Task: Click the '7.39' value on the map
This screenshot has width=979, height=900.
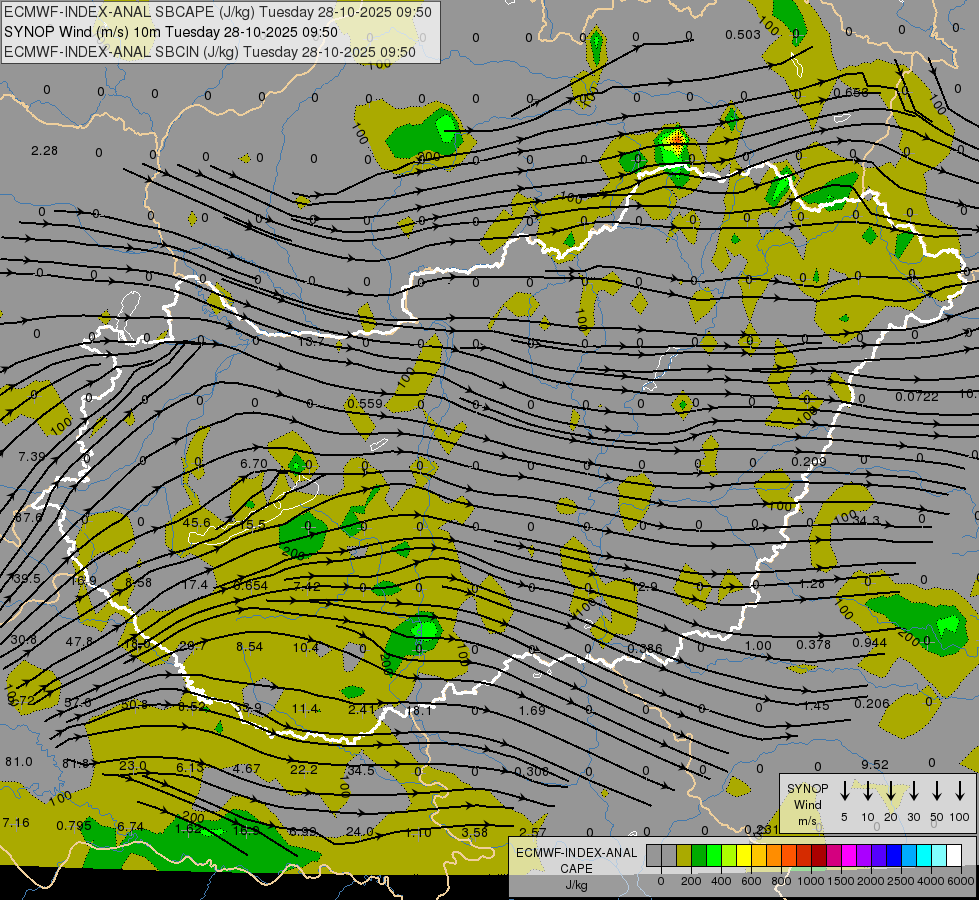Action: pos(31,457)
